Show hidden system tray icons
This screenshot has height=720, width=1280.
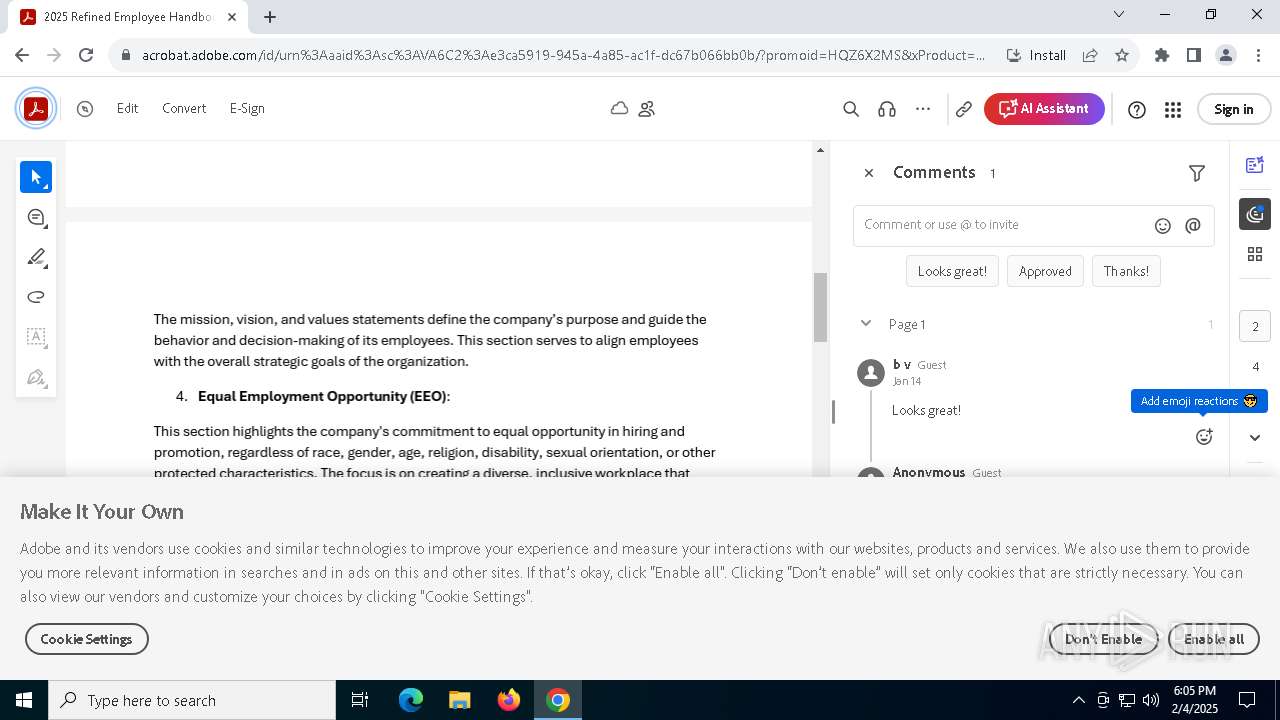point(1078,700)
